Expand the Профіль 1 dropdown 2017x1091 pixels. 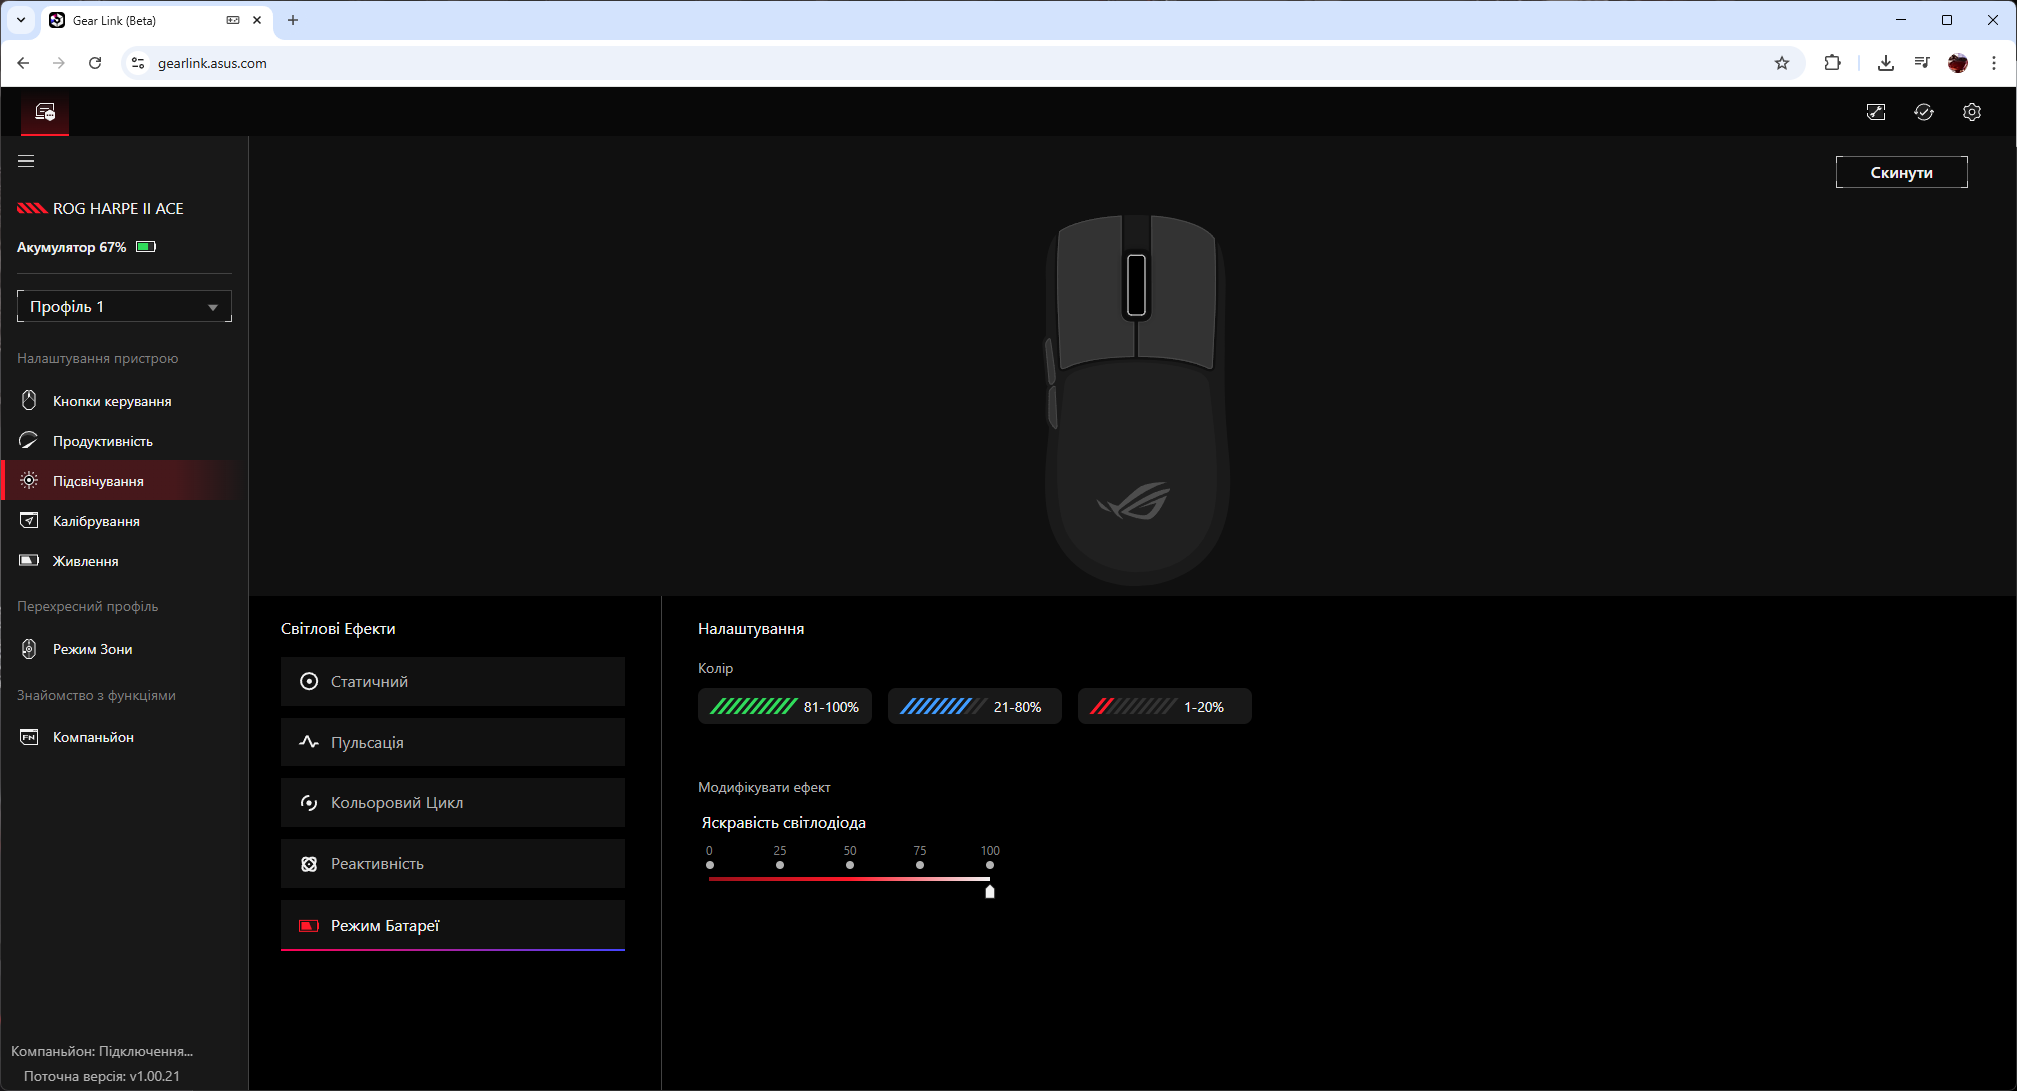[x=124, y=307]
